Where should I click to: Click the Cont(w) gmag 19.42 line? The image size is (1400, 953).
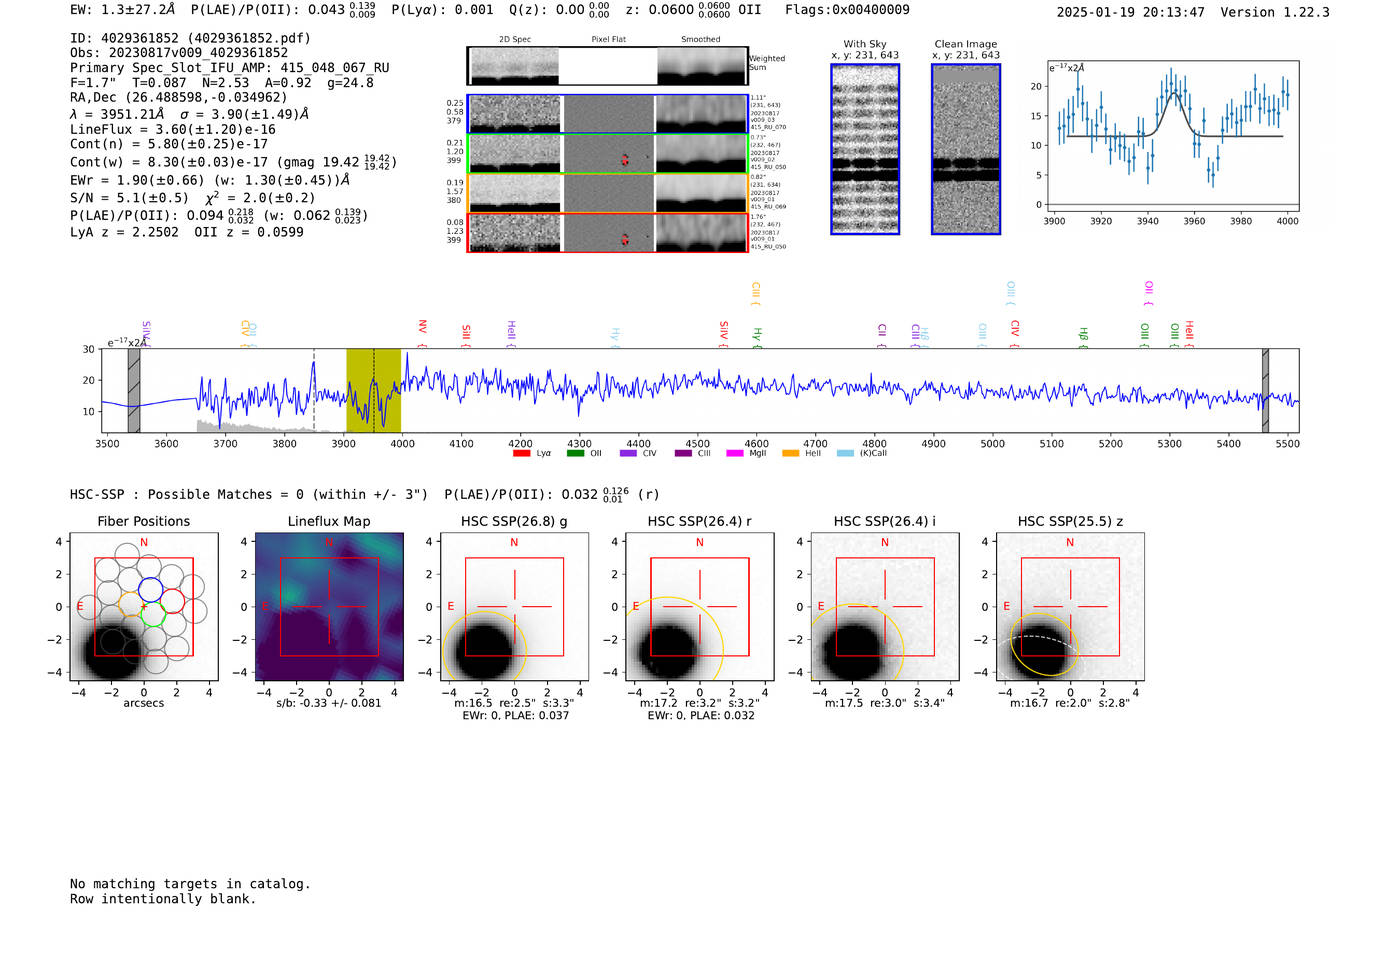coord(233,161)
